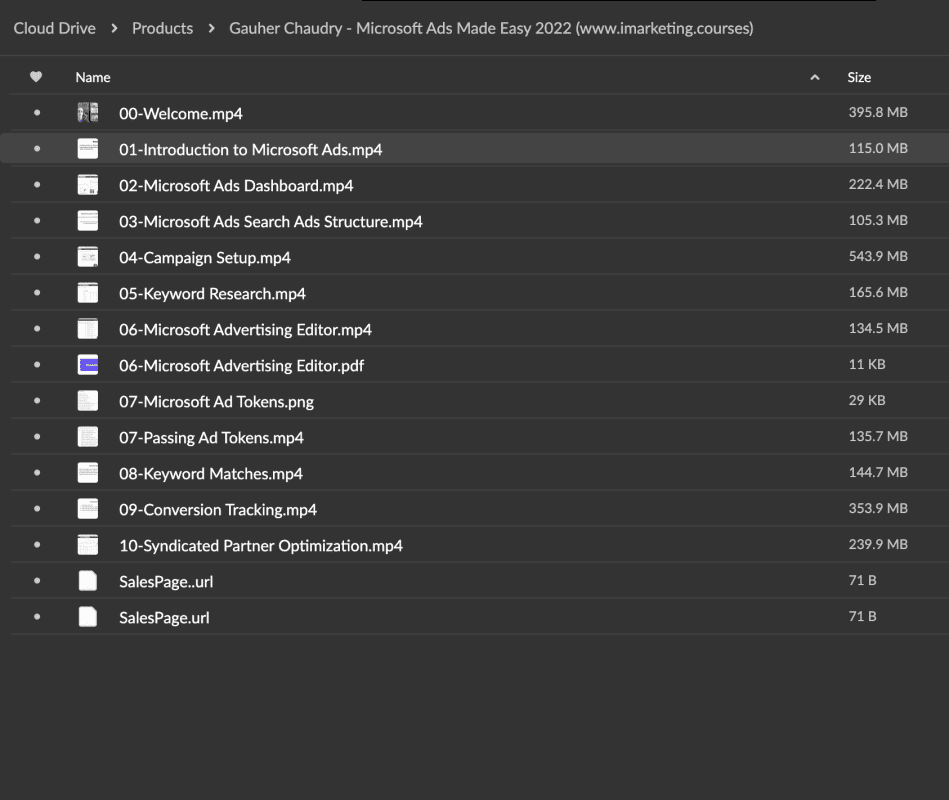Click the 115.0 MB size value
Viewport: 949px width, 800px height.
(878, 148)
